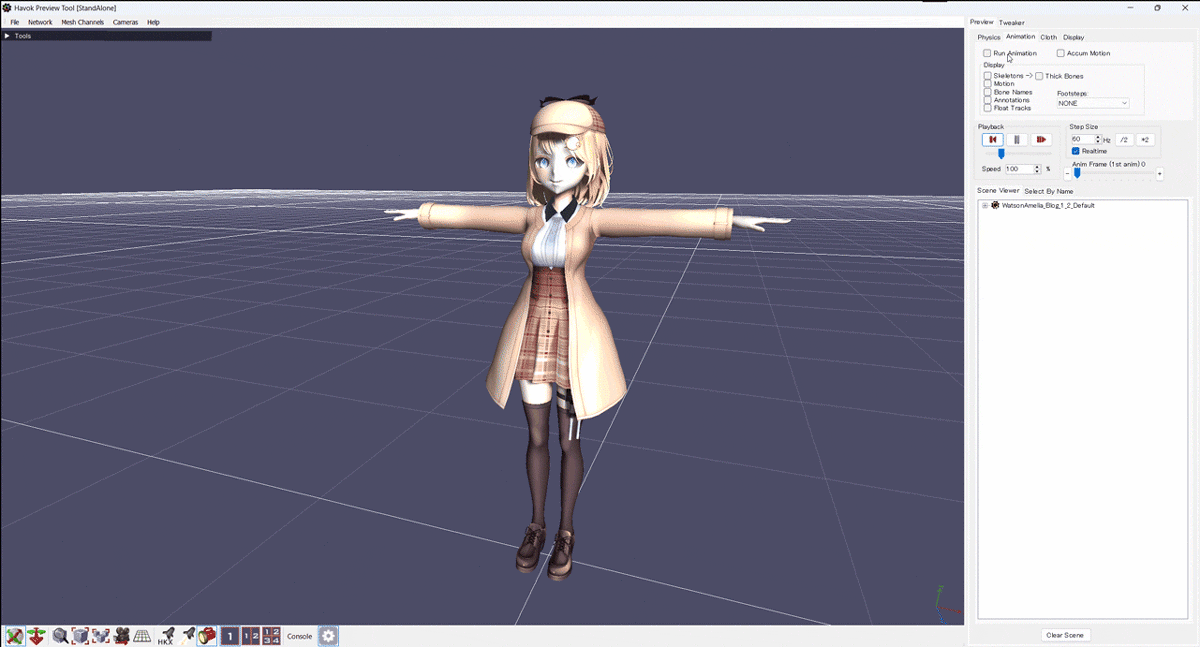The image size is (1200, 647).
Task: Check the Motion display option
Action: tap(987, 84)
